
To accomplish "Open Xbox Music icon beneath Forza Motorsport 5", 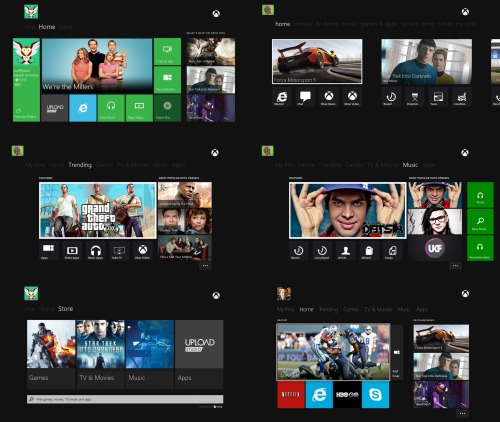I will [329, 97].
